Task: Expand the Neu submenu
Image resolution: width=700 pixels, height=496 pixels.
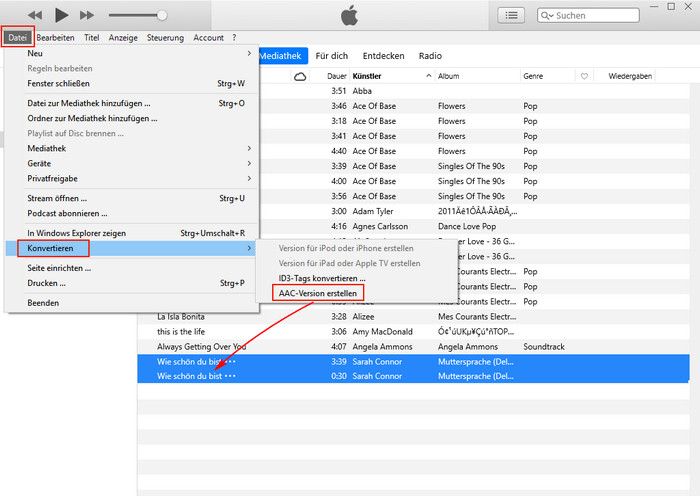Action: [x=132, y=53]
